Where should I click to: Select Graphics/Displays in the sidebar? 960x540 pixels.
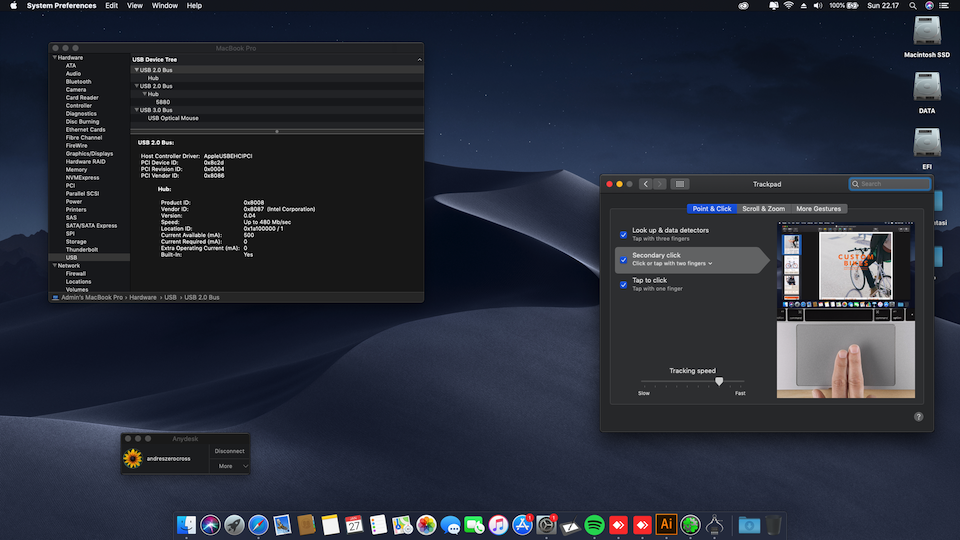[x=89, y=154]
